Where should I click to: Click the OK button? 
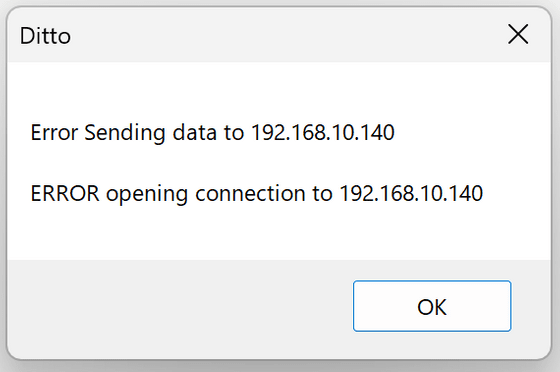432,306
